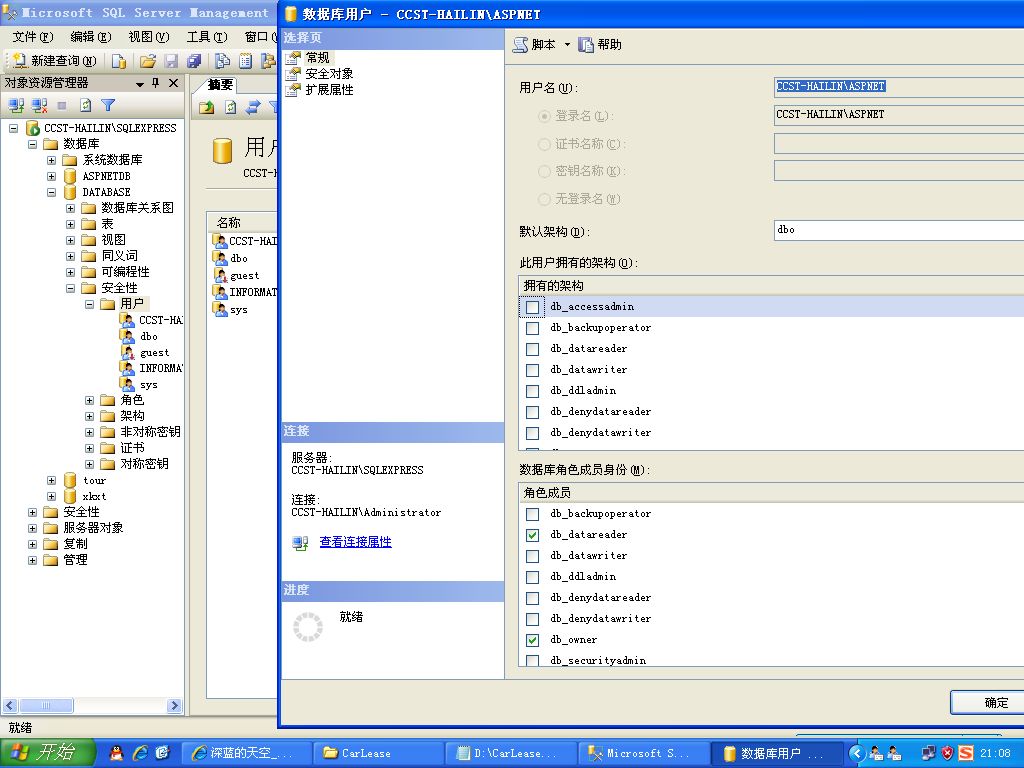1024x768 pixels.
Task: Collapse the CCST-HAILIN\SQLEXPRESS server node
Action: tap(14, 128)
